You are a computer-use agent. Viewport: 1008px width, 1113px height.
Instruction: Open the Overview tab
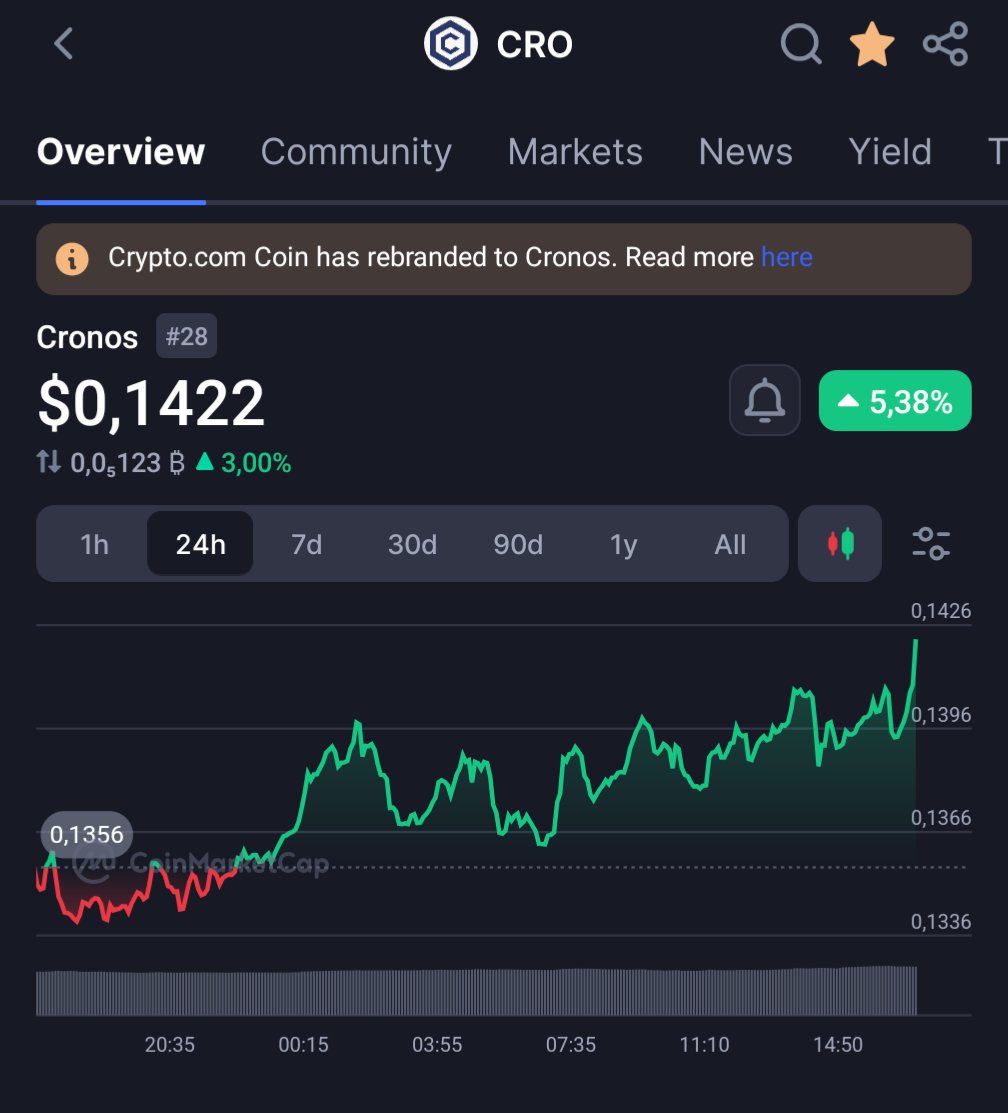point(121,152)
